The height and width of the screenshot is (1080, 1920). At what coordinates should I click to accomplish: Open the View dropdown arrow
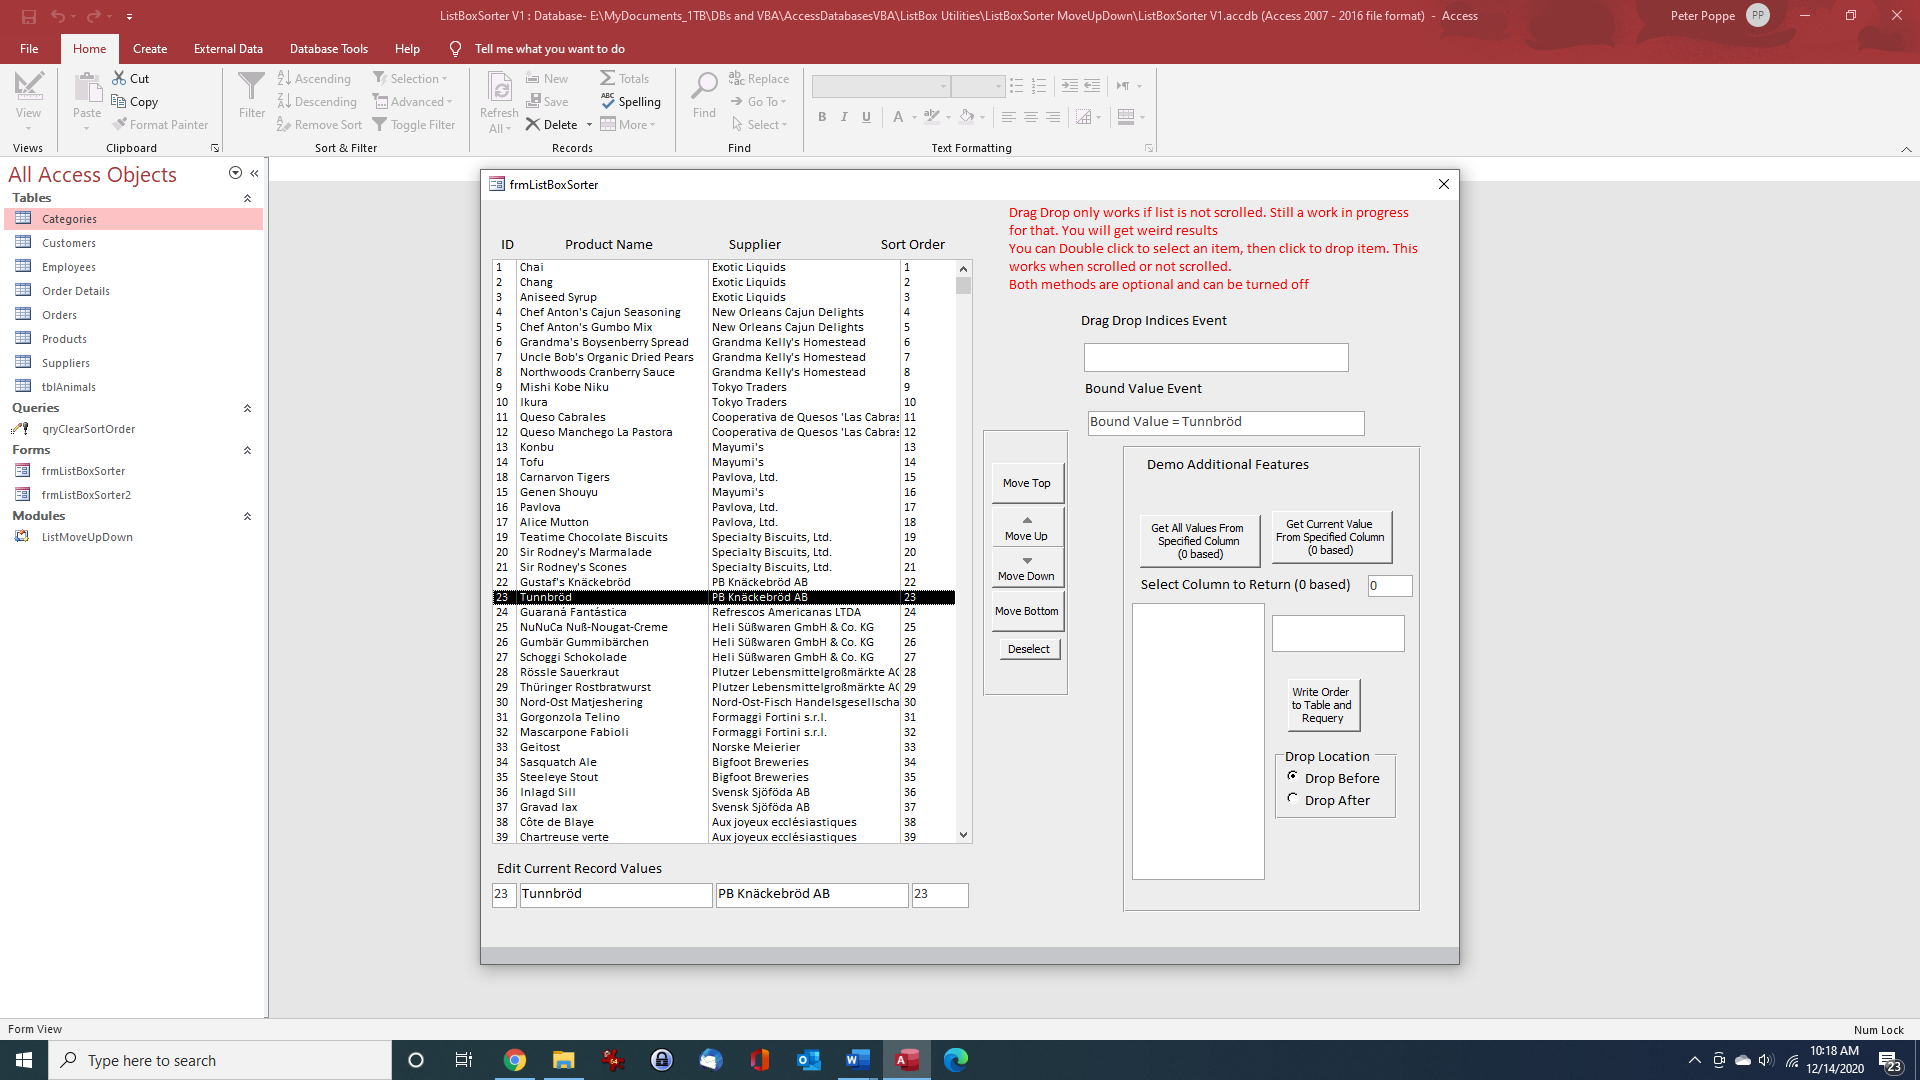pyautogui.click(x=28, y=129)
